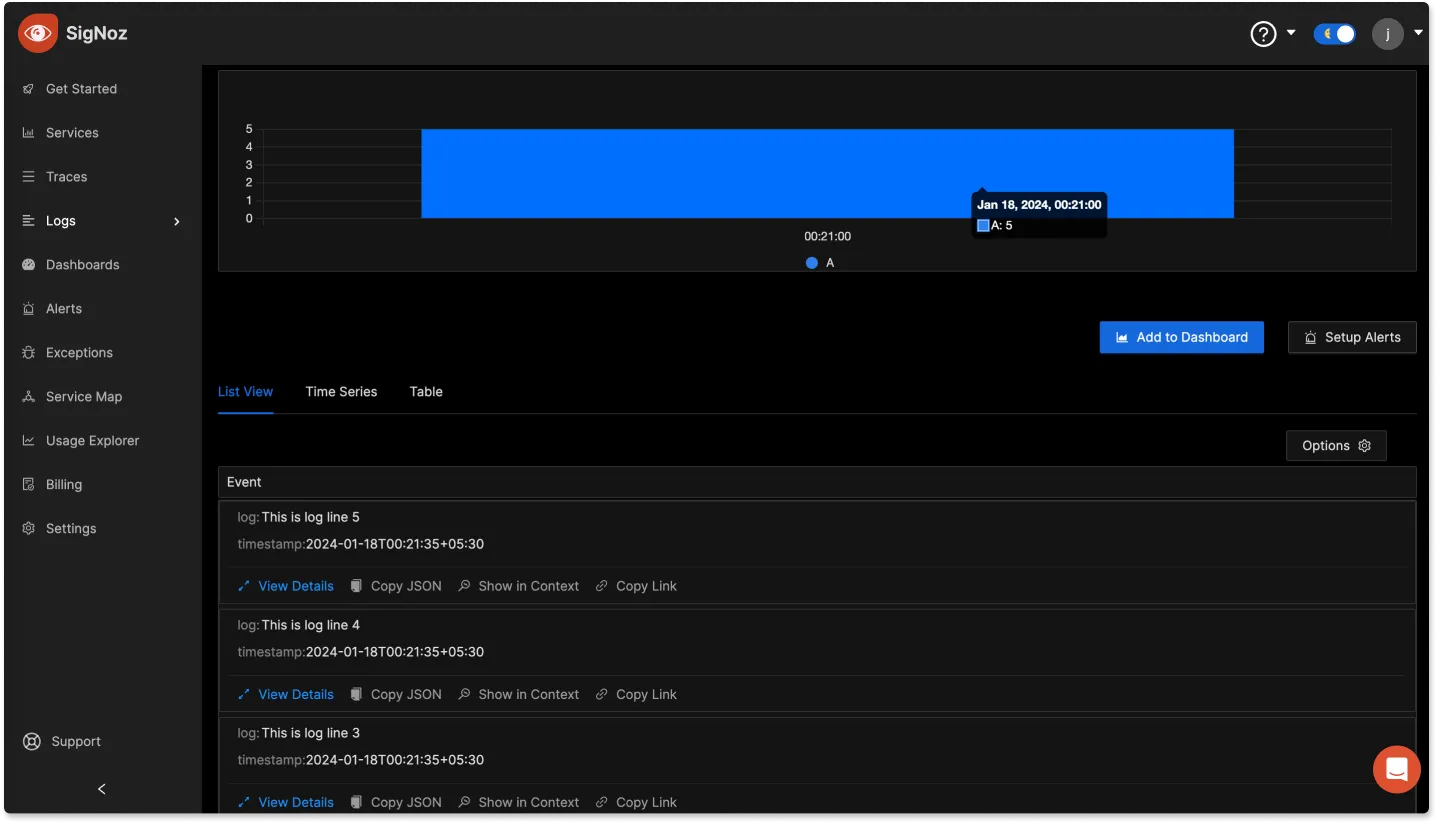View Details of log line 4
Image resolution: width=1437 pixels, height=824 pixels.
[x=286, y=694]
